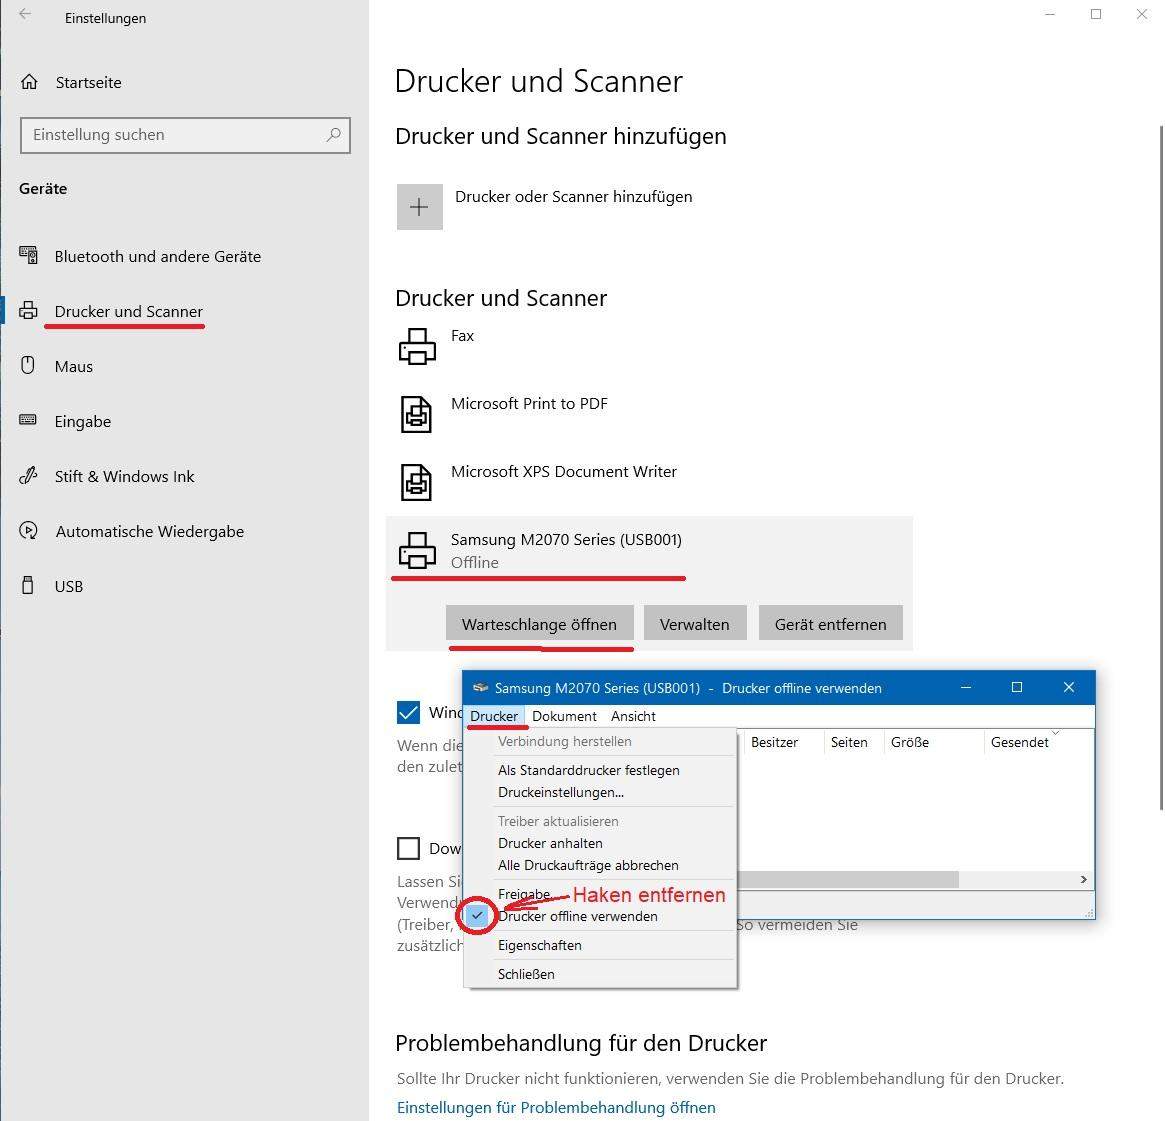Viewport: 1165px width, 1121px height.
Task: Select Samsung M2070 Series (USB001)
Action: click(x=566, y=539)
